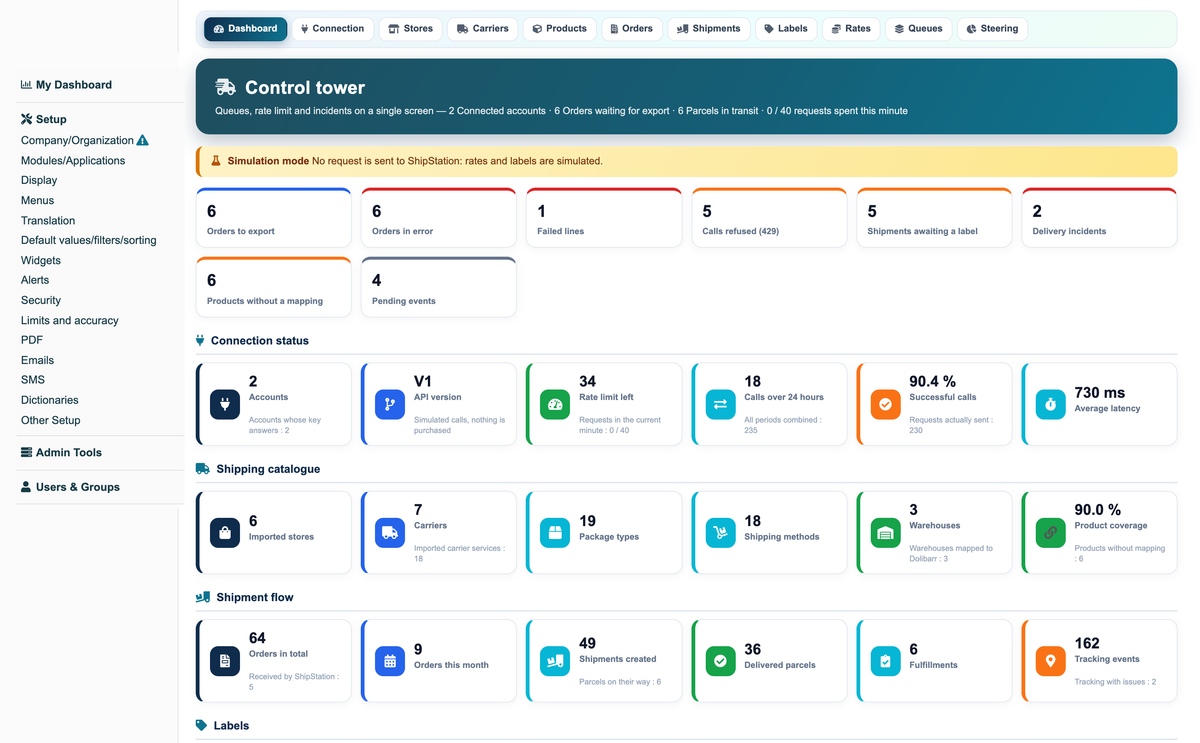Click the warehouse icon on Warehouses card
The width and height of the screenshot is (1200, 743).
(885, 533)
